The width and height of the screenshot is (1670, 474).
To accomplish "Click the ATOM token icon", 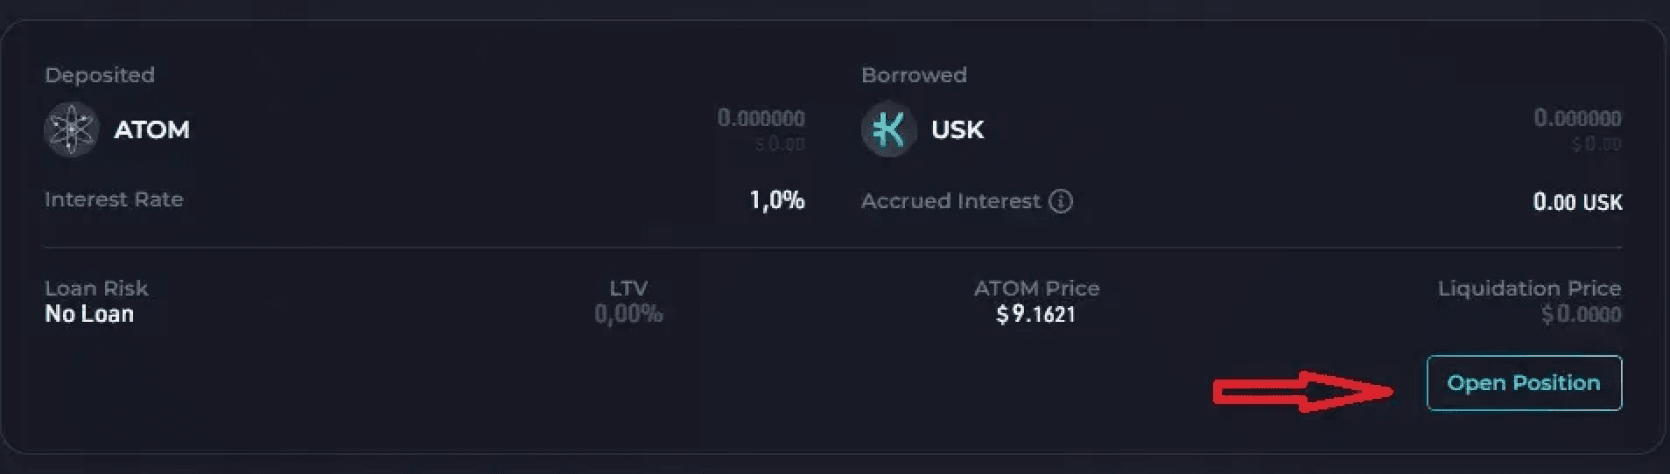I will pyautogui.click(x=71, y=130).
